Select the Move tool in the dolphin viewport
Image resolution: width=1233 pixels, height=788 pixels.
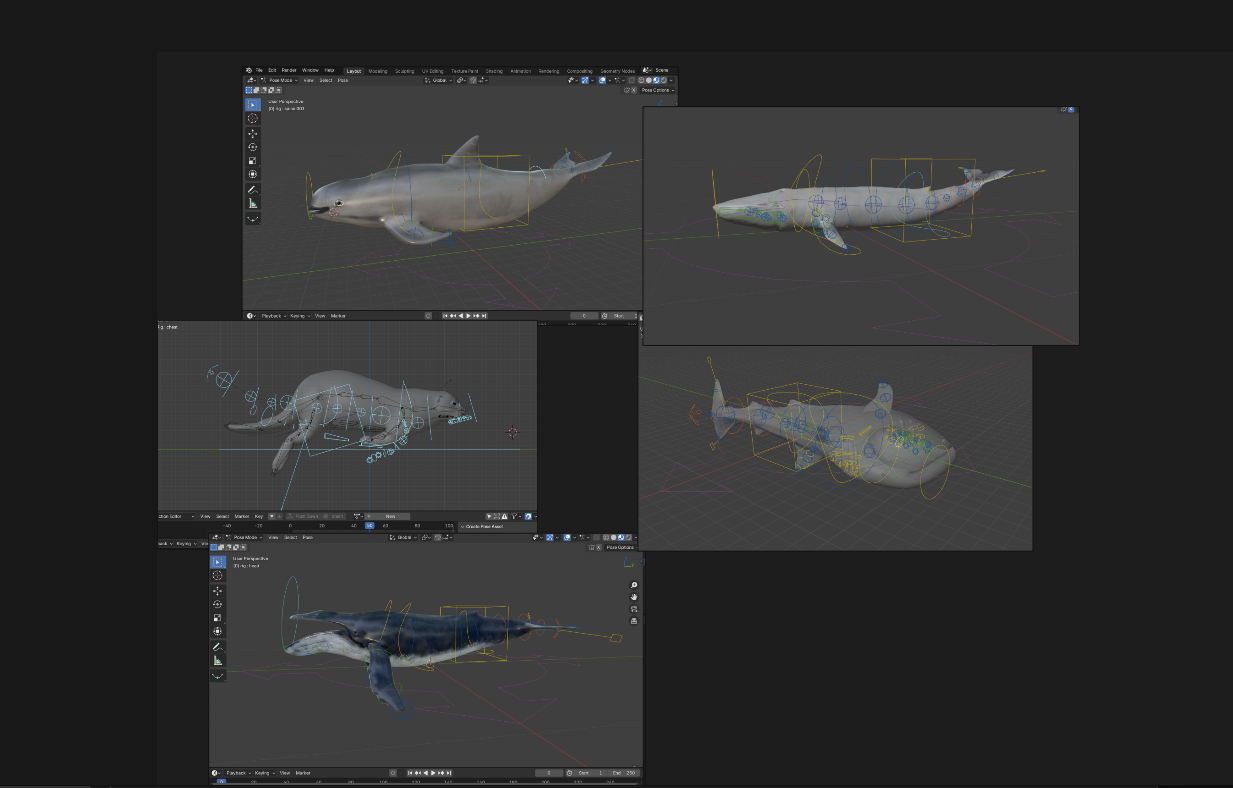tap(253, 133)
